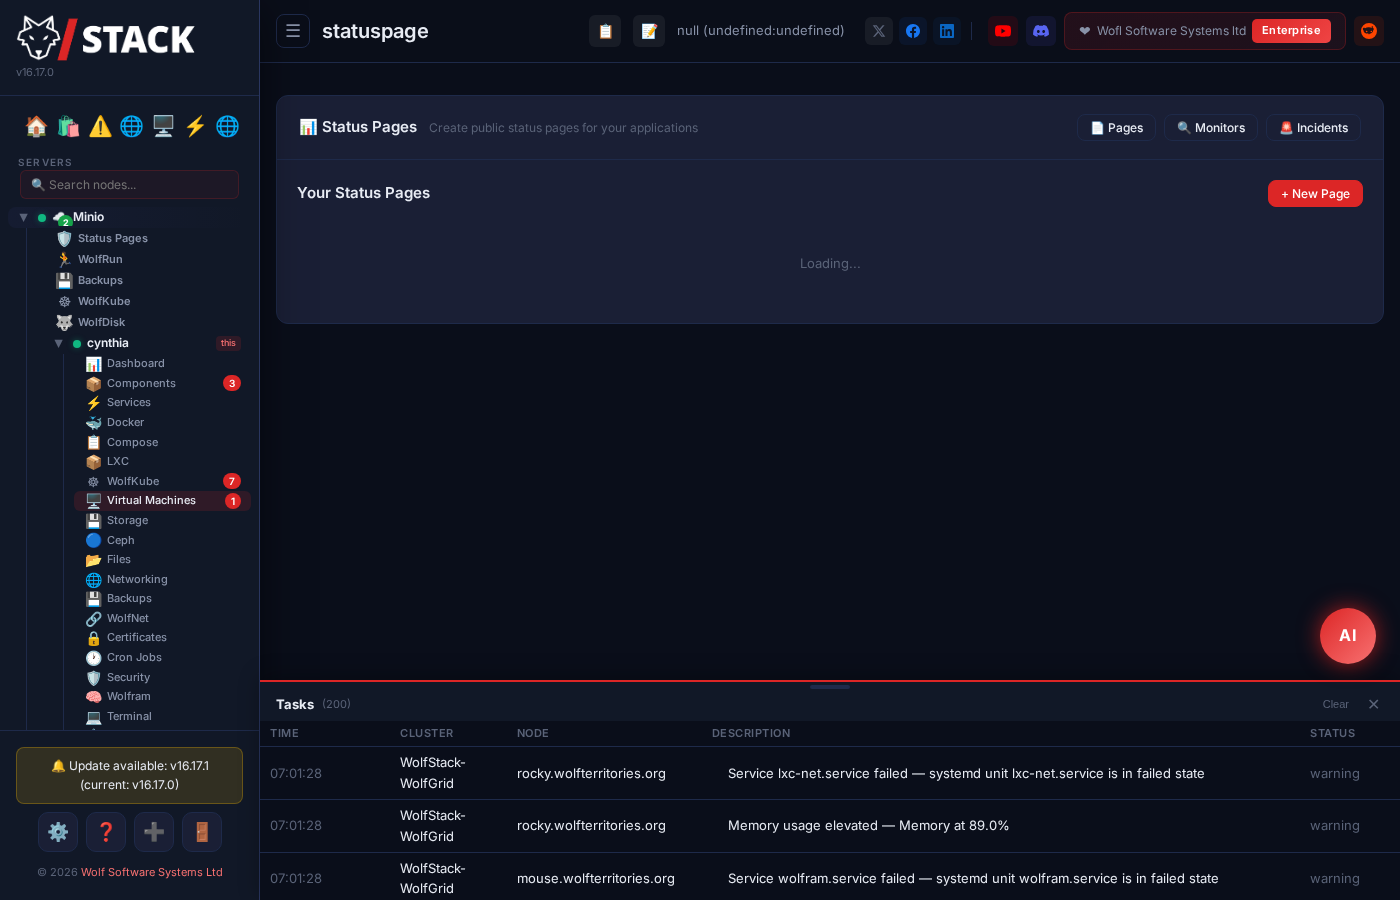The width and height of the screenshot is (1400, 900).
Task: Click the blue meridian globe icon beside warning triangle
Action: (131, 126)
